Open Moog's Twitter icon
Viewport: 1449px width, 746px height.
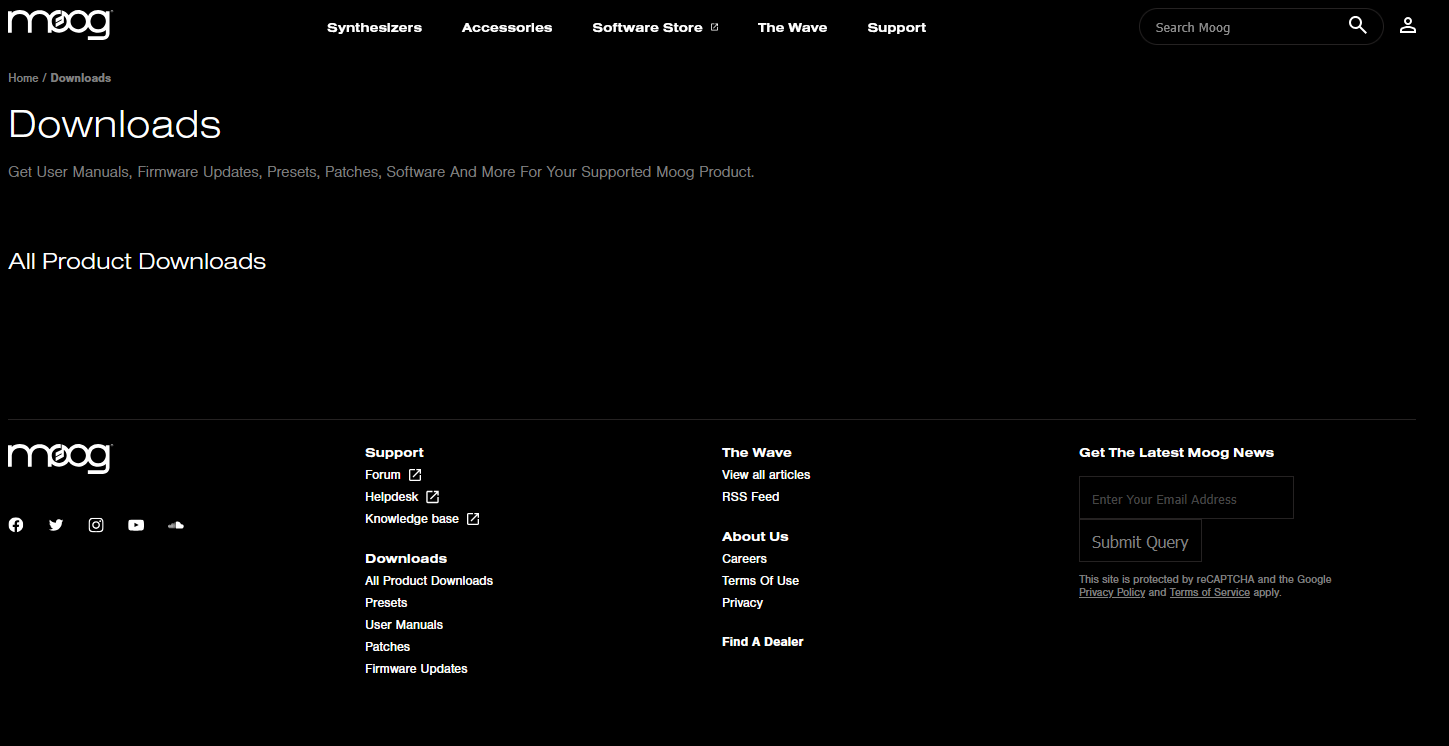coord(56,525)
